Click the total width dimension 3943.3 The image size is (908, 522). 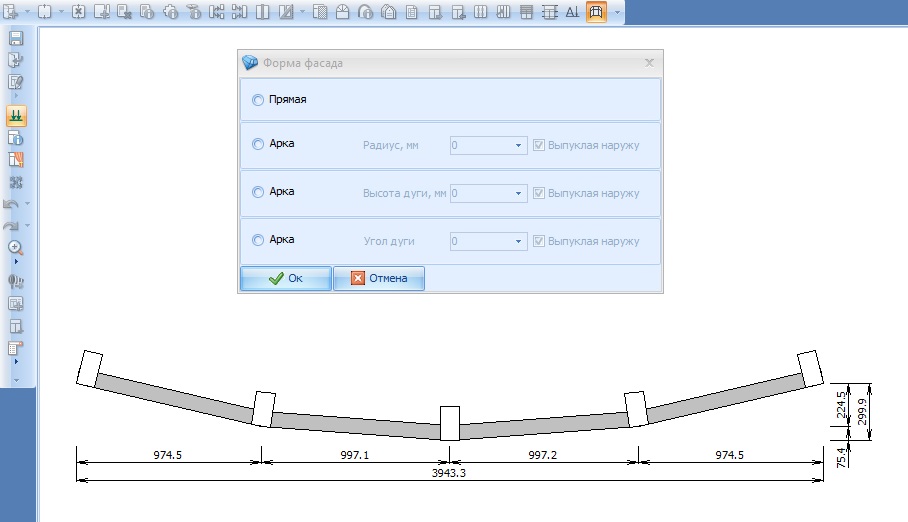pyautogui.click(x=449, y=473)
